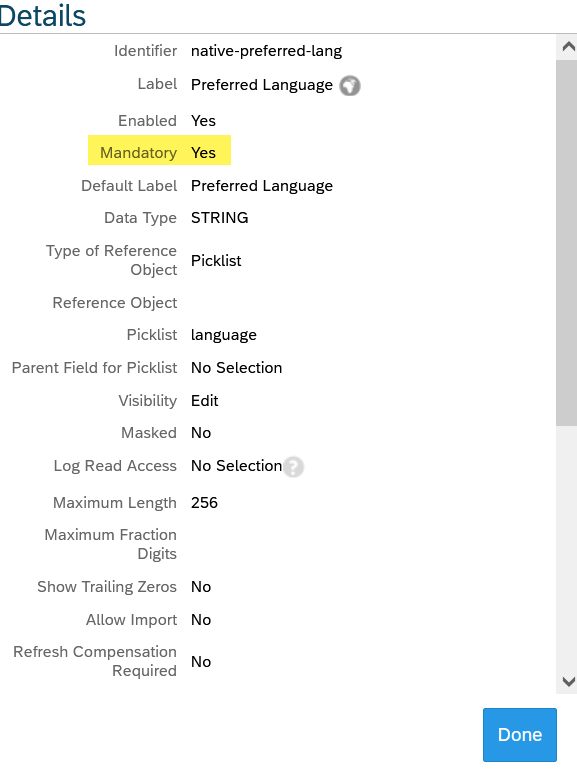Click the Visibility Edit value
The height and width of the screenshot is (772, 577).
tap(204, 401)
